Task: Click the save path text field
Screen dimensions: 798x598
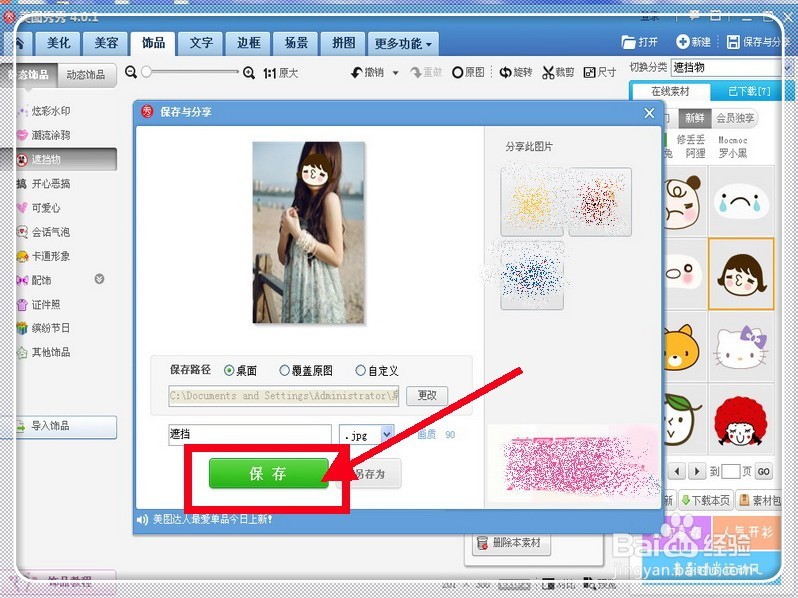Action: [x=283, y=395]
